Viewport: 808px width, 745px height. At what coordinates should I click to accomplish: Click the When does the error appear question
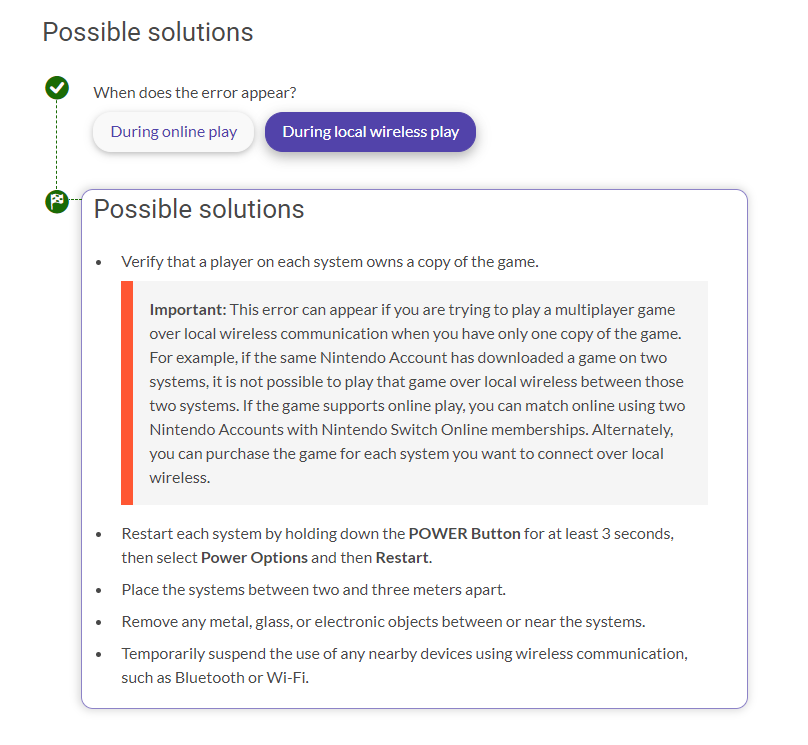pos(195,93)
